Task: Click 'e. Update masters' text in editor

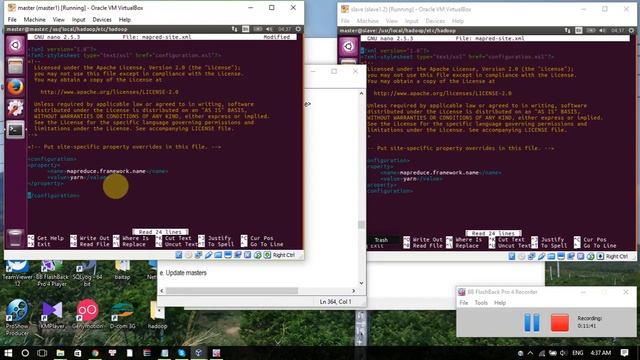Action: coord(183,273)
